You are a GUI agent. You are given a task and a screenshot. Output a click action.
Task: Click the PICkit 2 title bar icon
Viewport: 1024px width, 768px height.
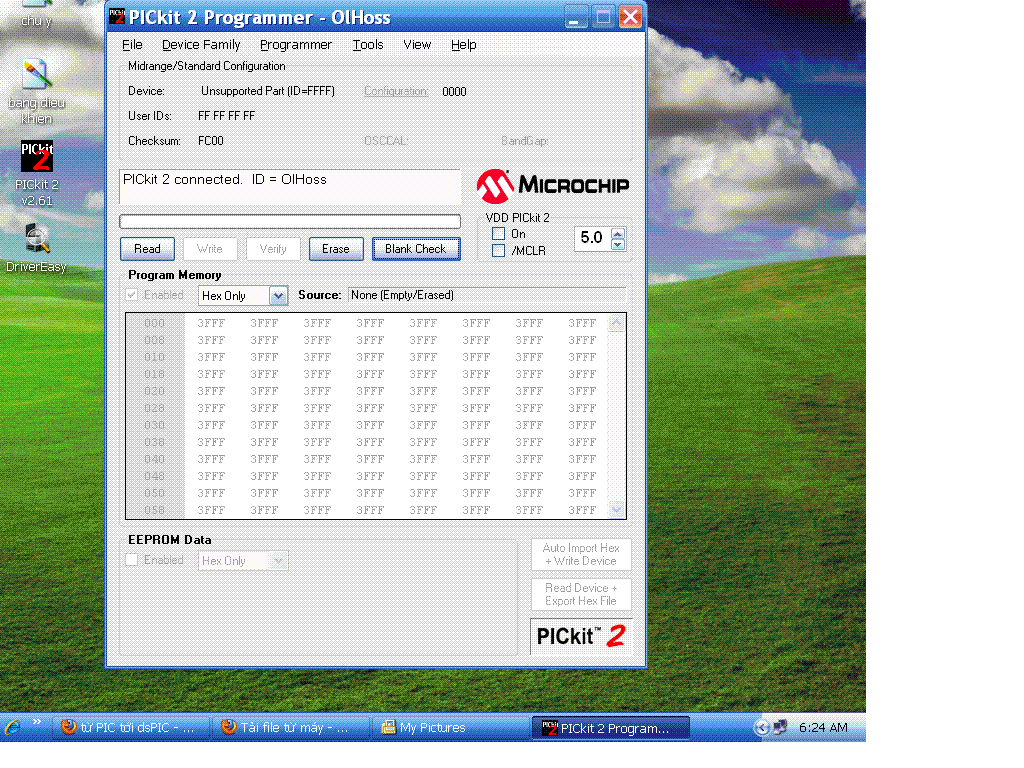(x=117, y=16)
